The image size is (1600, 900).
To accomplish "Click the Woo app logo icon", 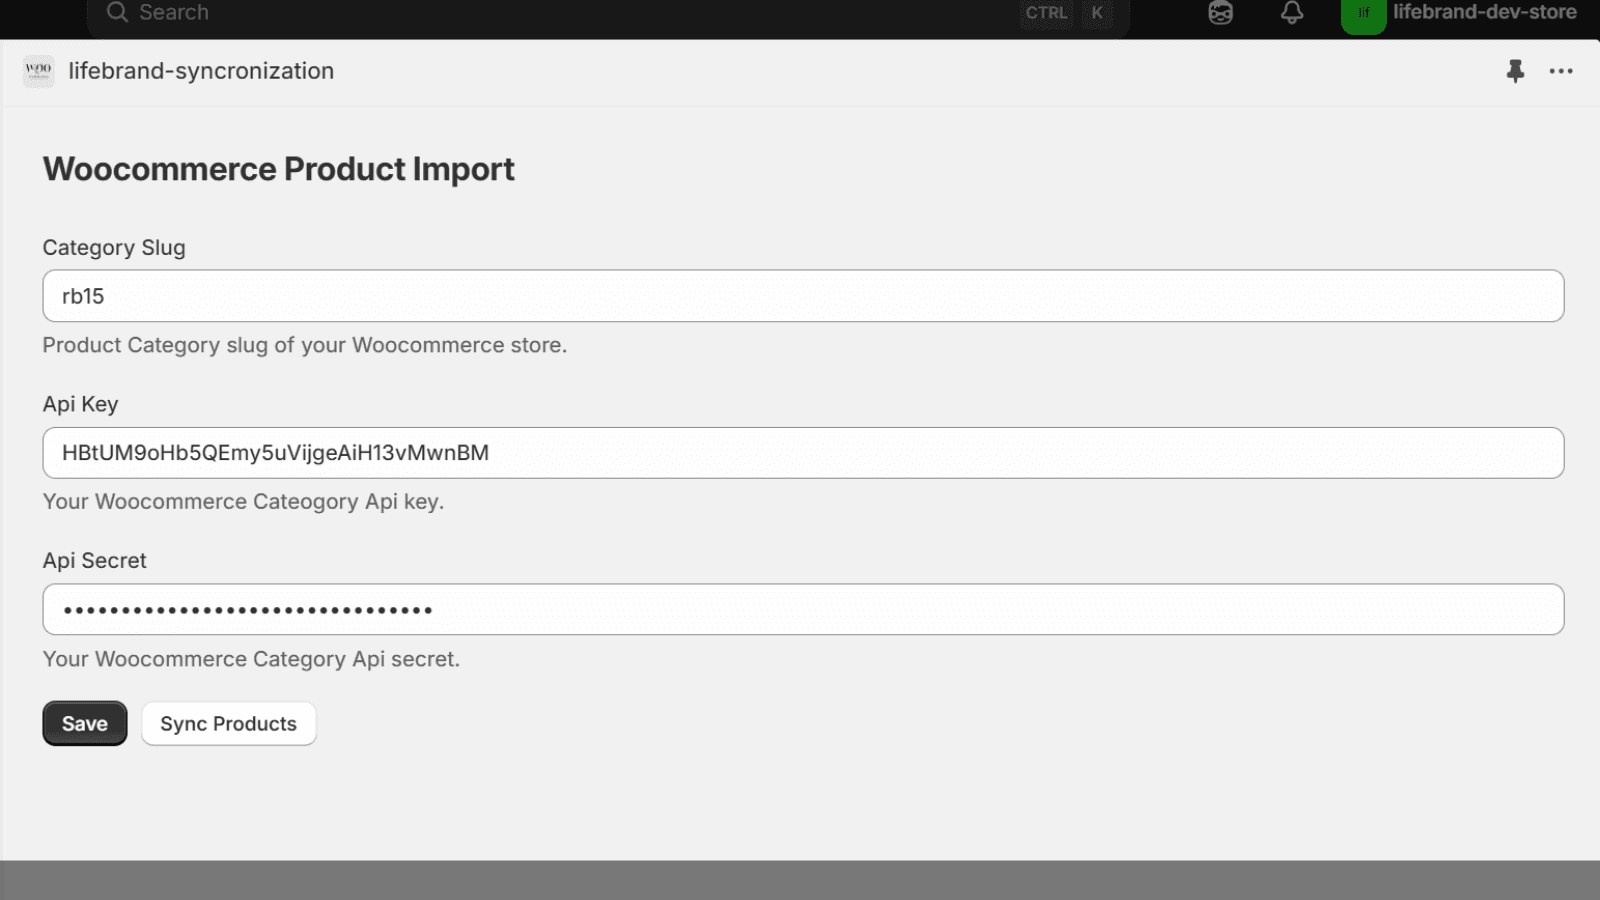I will click(39, 71).
